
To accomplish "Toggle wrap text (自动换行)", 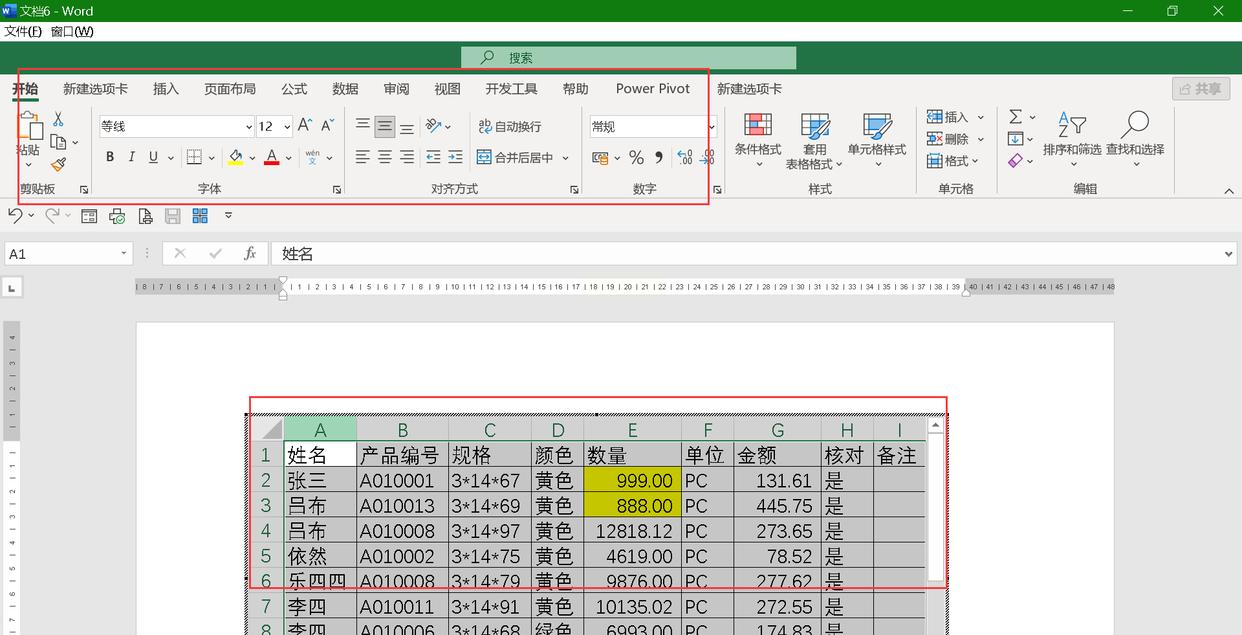I will tap(510, 126).
